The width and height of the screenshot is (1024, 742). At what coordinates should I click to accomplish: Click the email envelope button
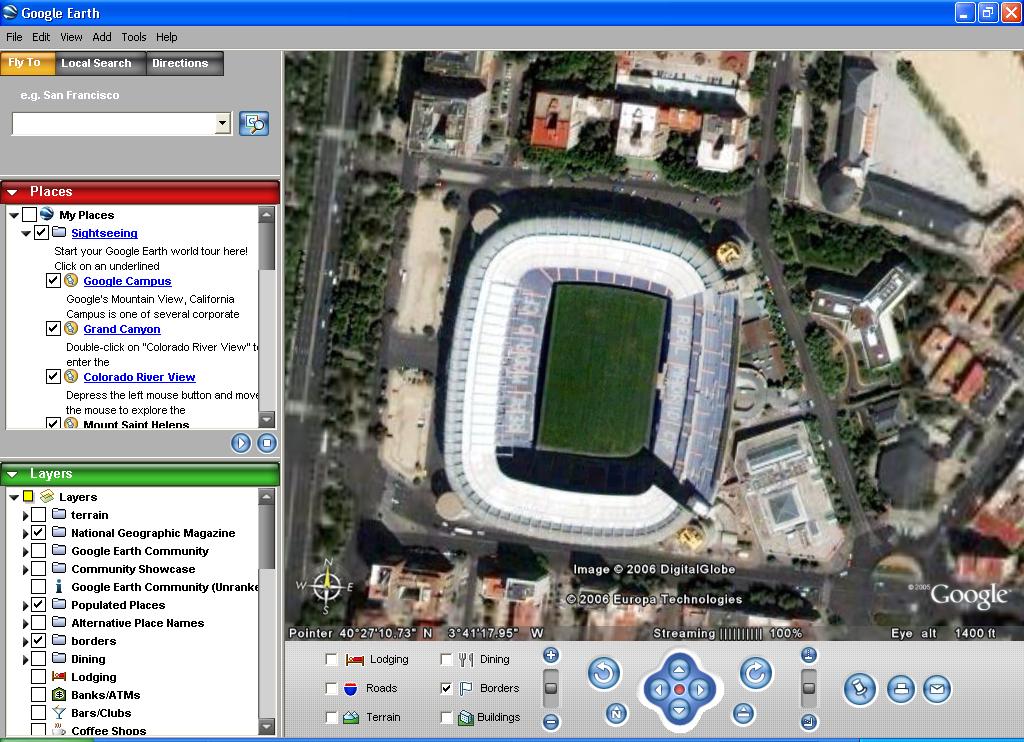pyautogui.click(x=936, y=689)
